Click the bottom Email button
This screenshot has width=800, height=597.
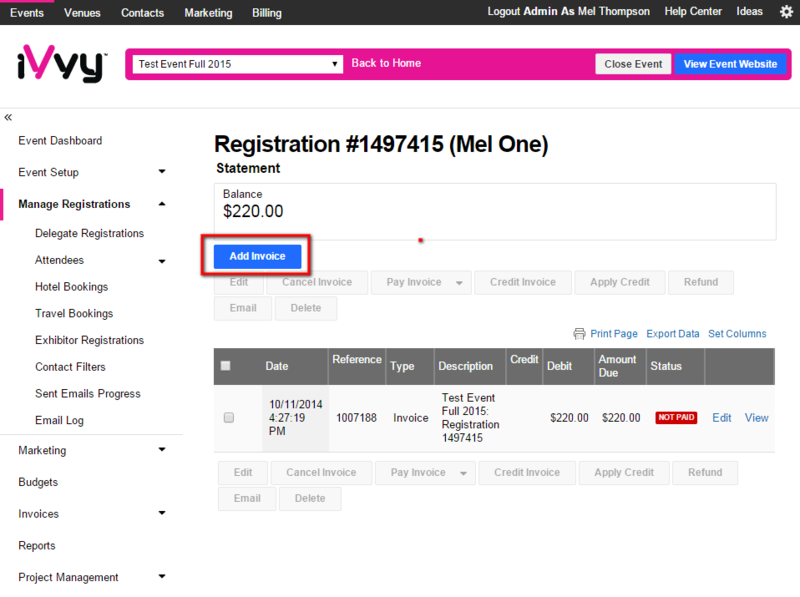247,499
